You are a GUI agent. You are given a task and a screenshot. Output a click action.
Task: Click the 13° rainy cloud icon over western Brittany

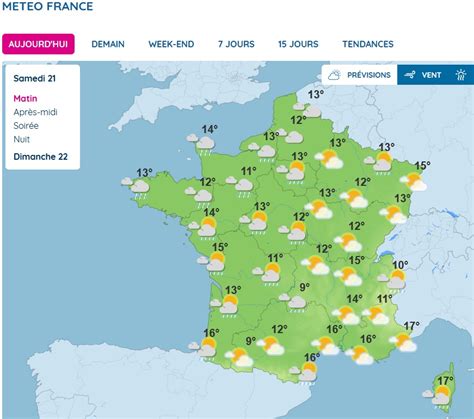pyautogui.click(x=136, y=188)
